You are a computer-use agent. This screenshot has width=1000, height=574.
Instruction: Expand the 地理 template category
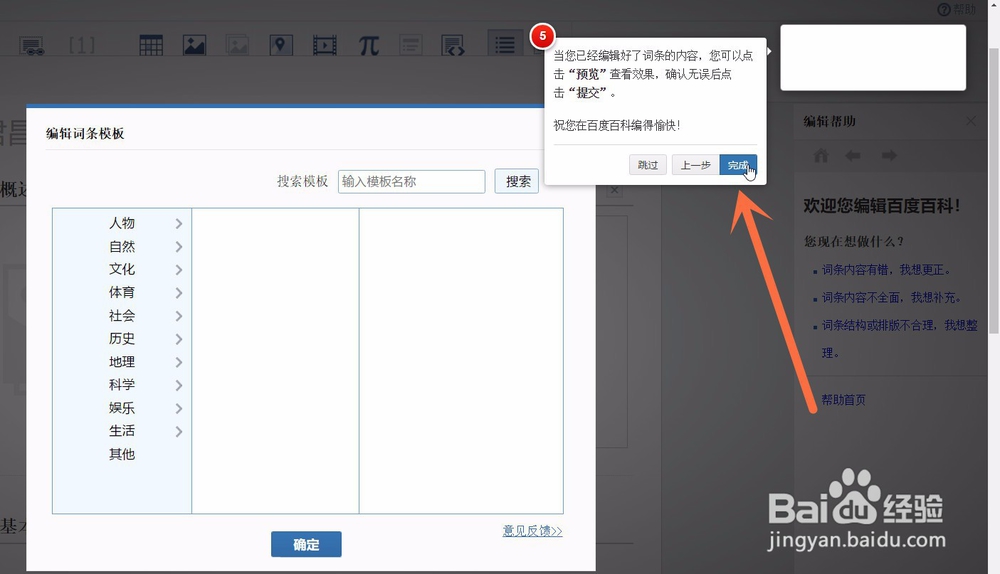click(x=122, y=362)
